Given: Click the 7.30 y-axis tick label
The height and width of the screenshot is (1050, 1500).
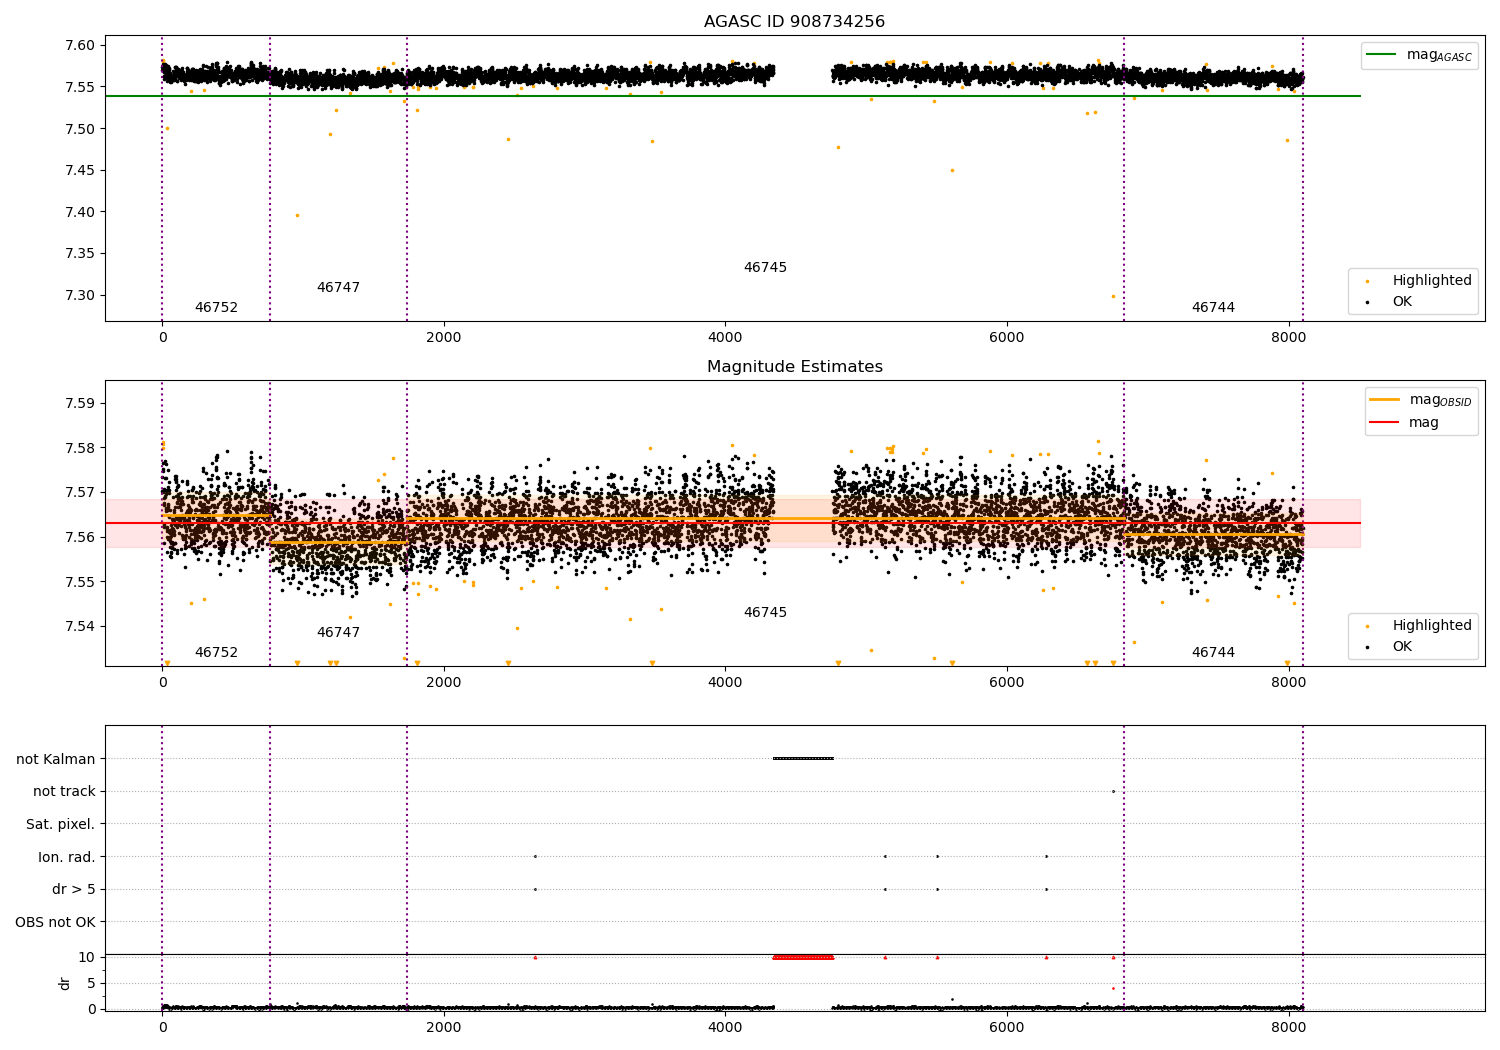Looking at the screenshot, I should point(80,295).
